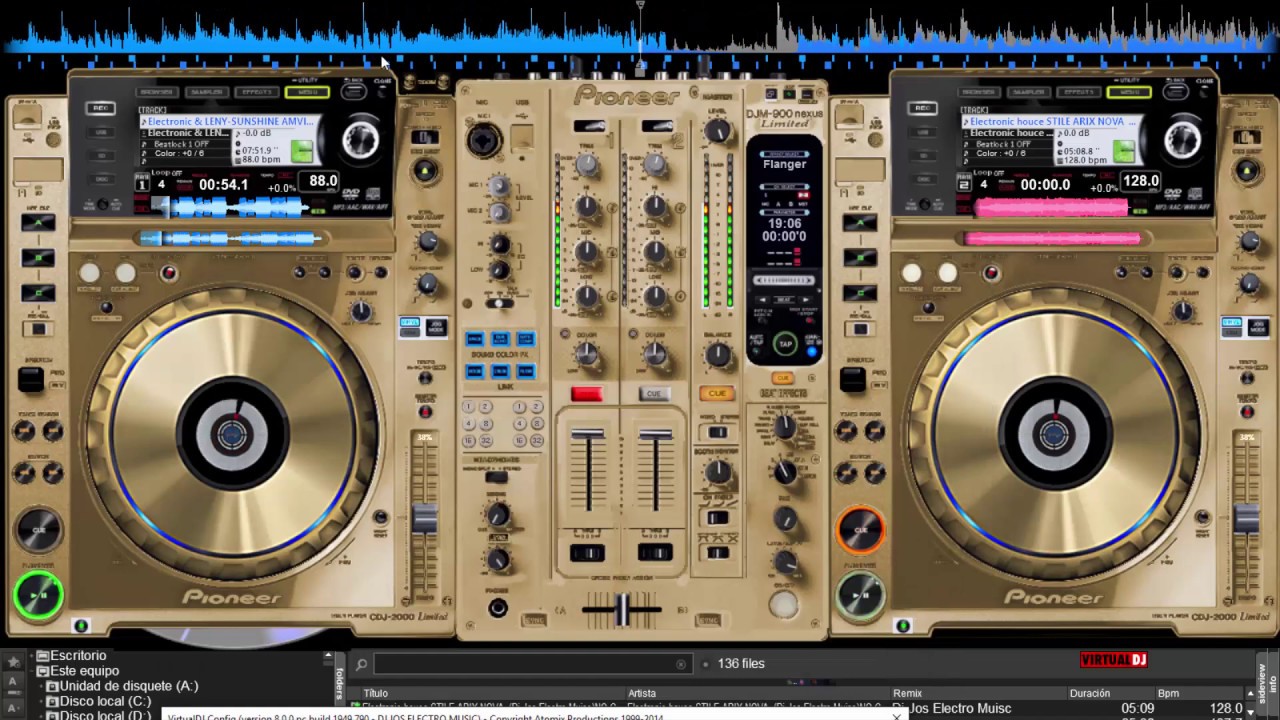Open the folders side tab
Screen dimensions: 1280x720
pos(340,683)
